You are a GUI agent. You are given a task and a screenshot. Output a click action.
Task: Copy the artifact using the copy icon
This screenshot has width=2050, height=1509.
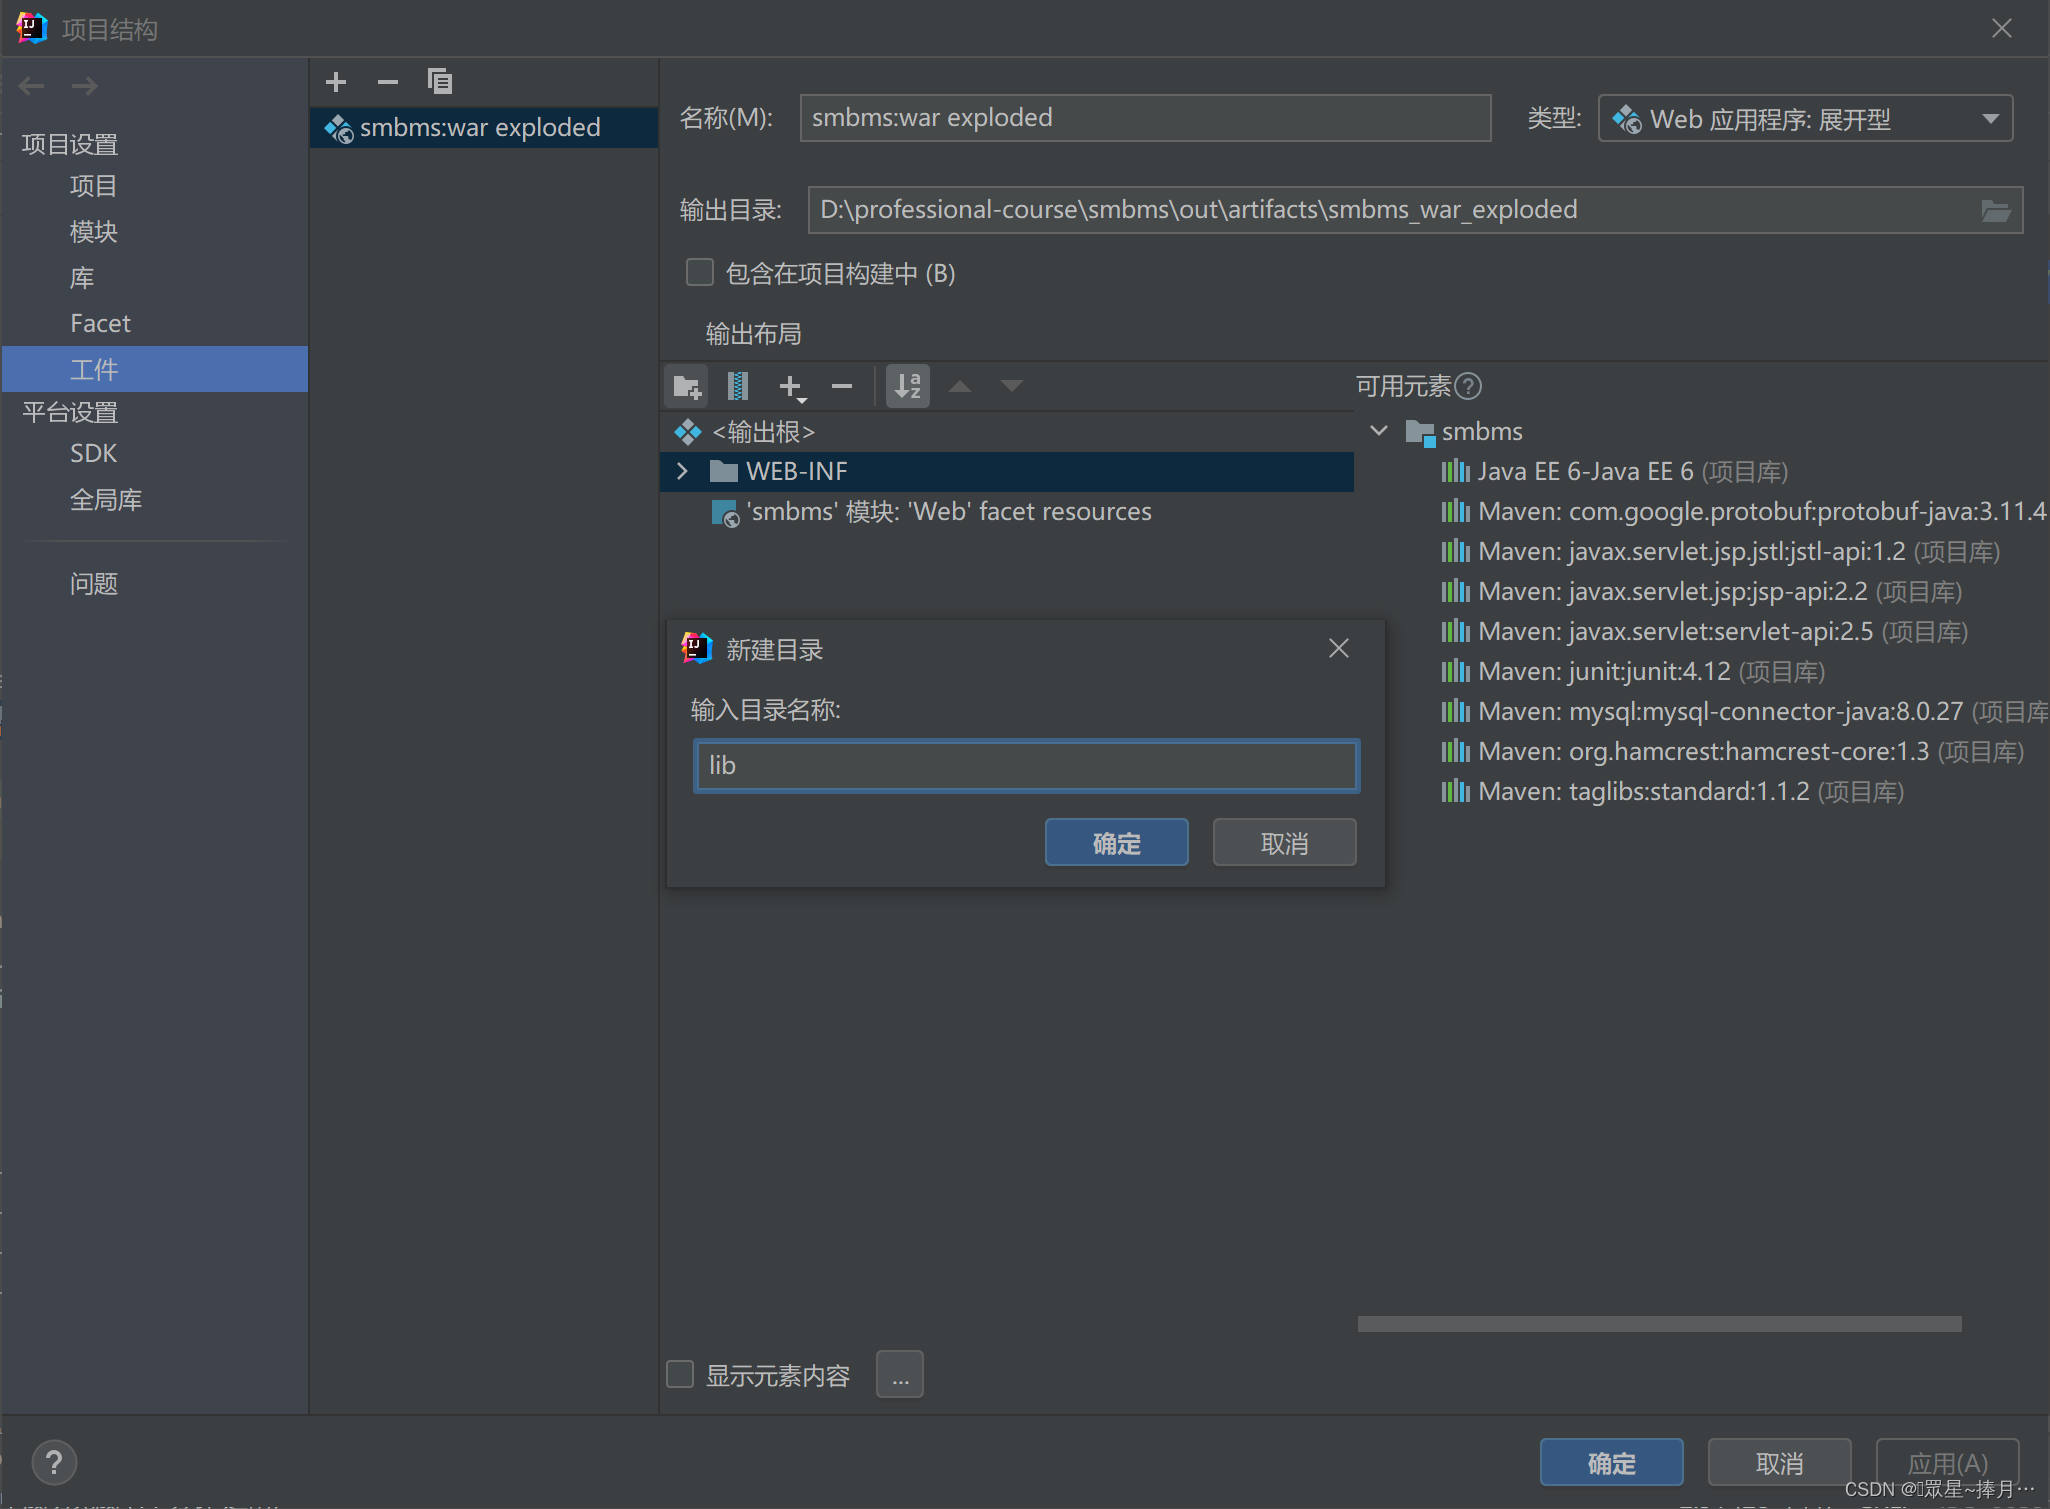440,82
